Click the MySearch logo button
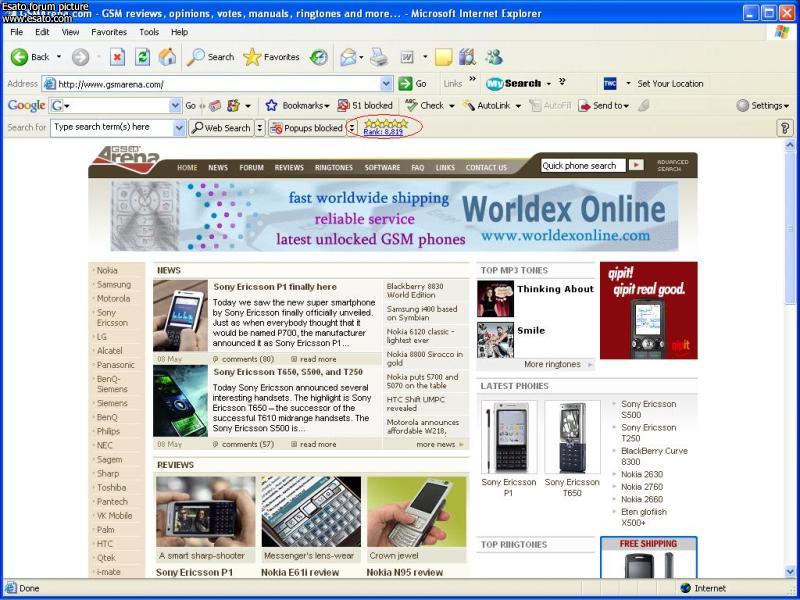This screenshot has width=800, height=600. 513,84
